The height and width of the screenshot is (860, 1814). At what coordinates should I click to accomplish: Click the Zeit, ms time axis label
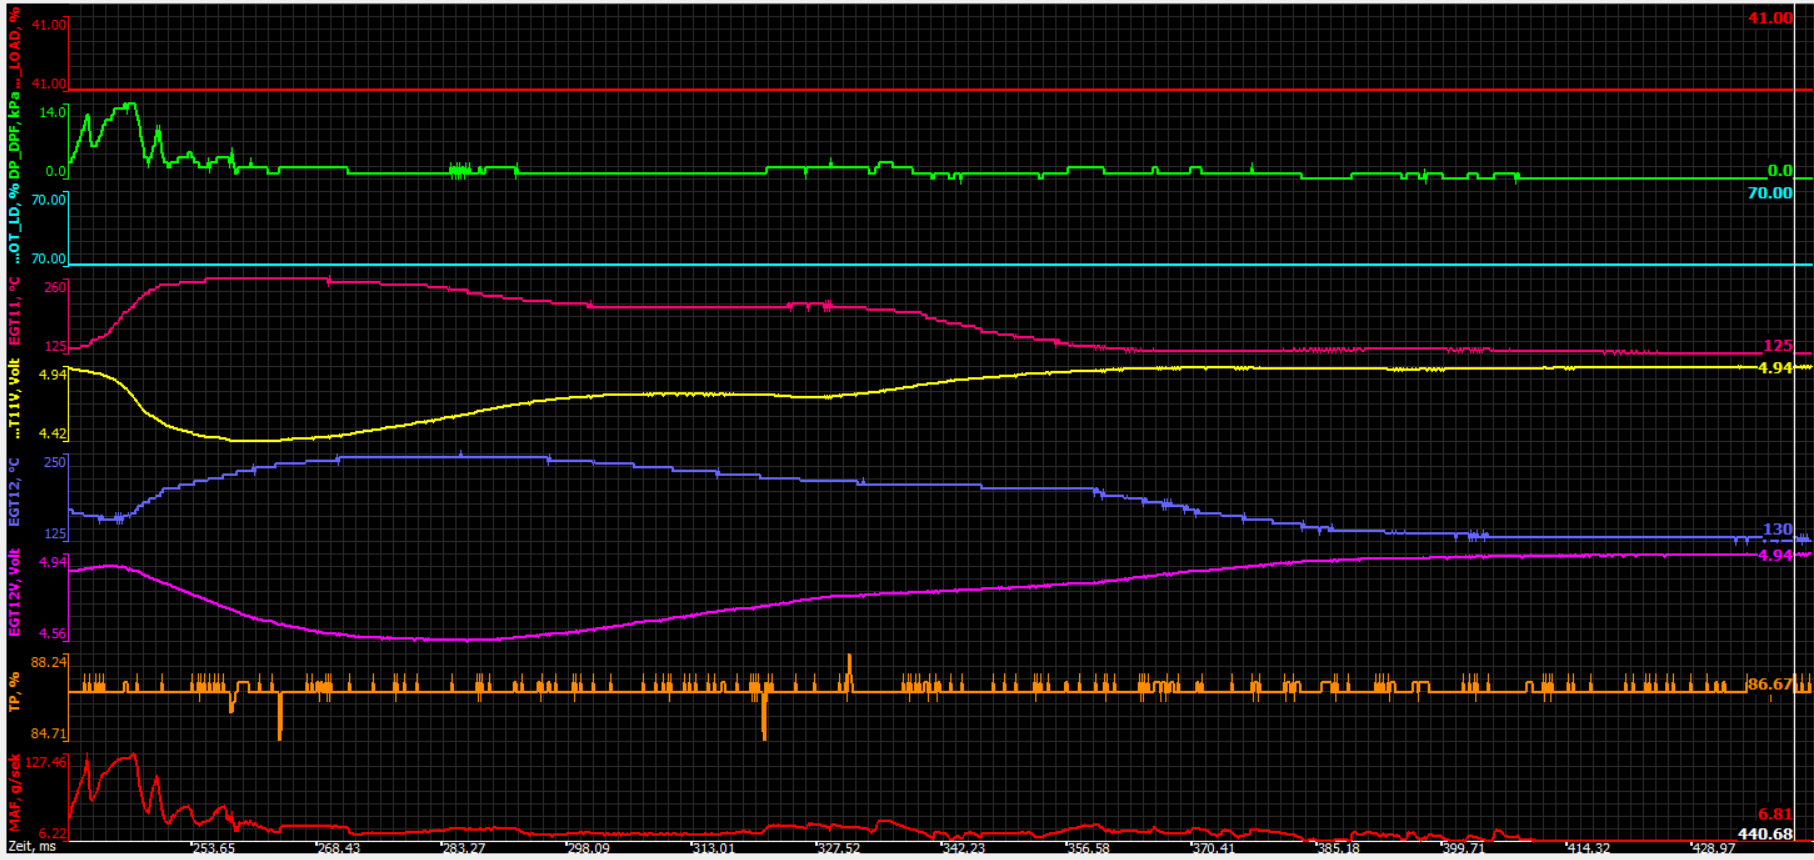tap(33, 847)
